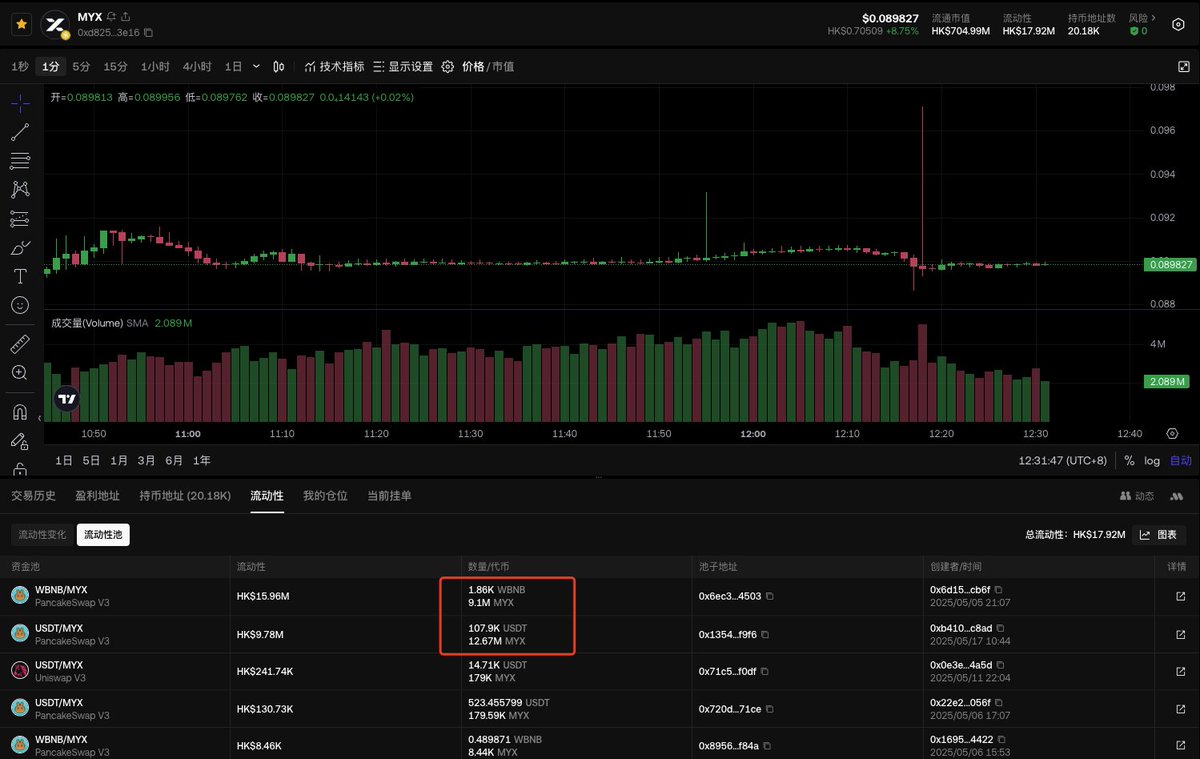Switch to 价格 price view
Screen dimensions: 1200x759
point(472,67)
